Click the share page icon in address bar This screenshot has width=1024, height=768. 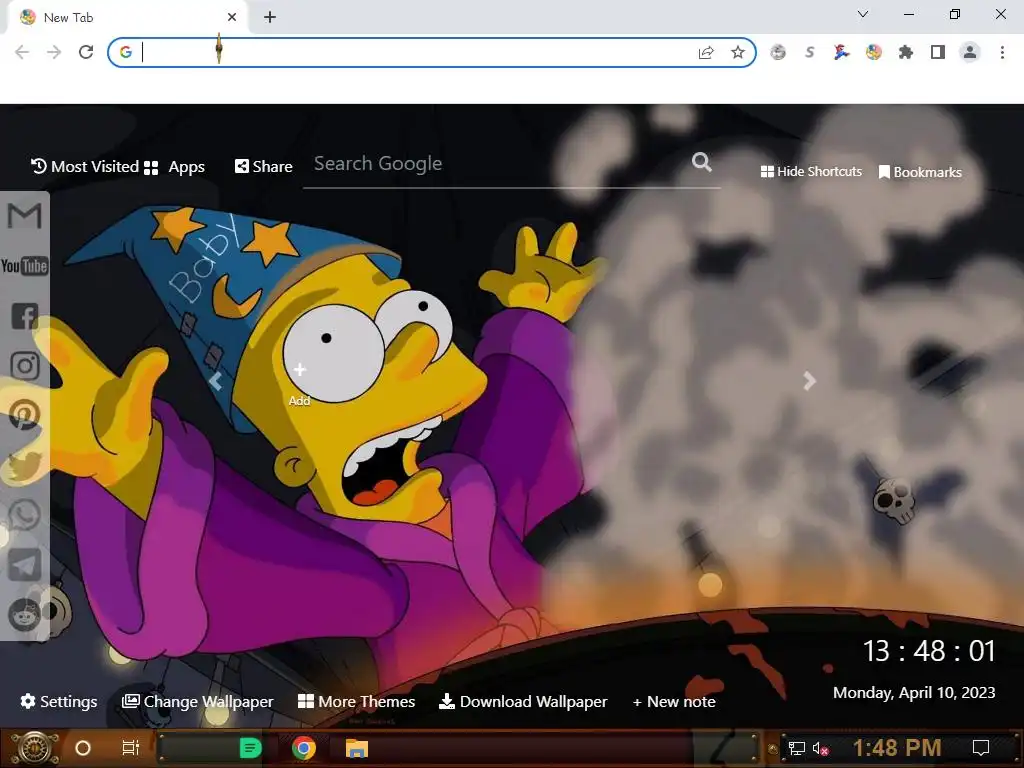706,52
